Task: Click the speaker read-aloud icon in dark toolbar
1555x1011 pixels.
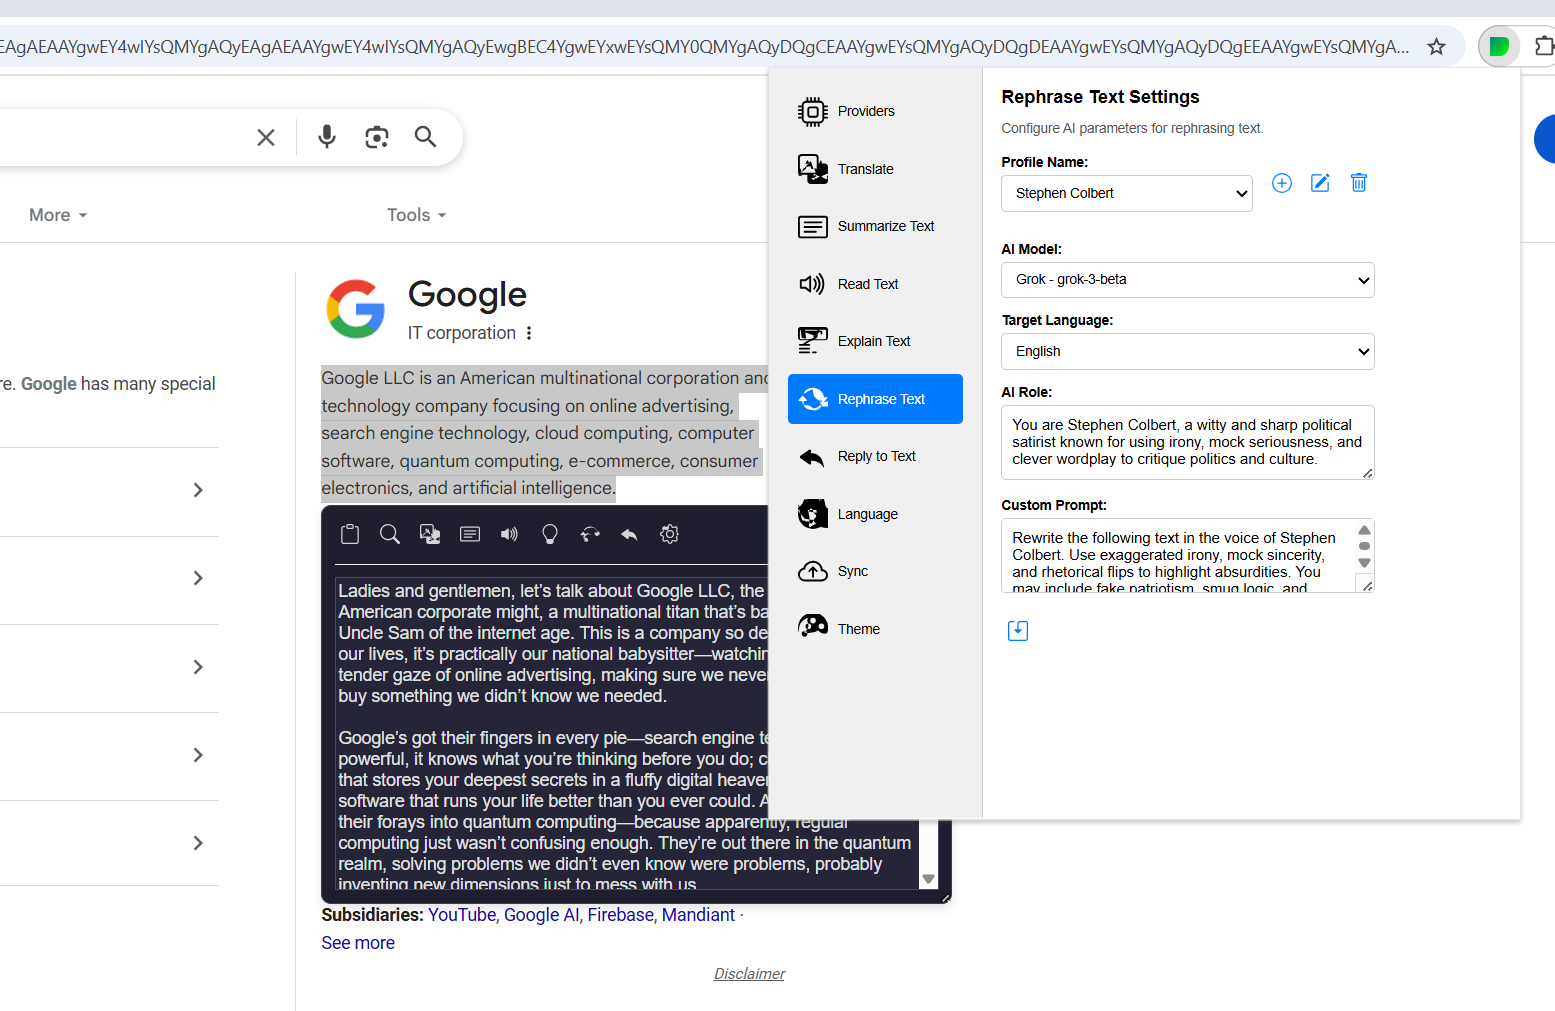Action: 510,534
